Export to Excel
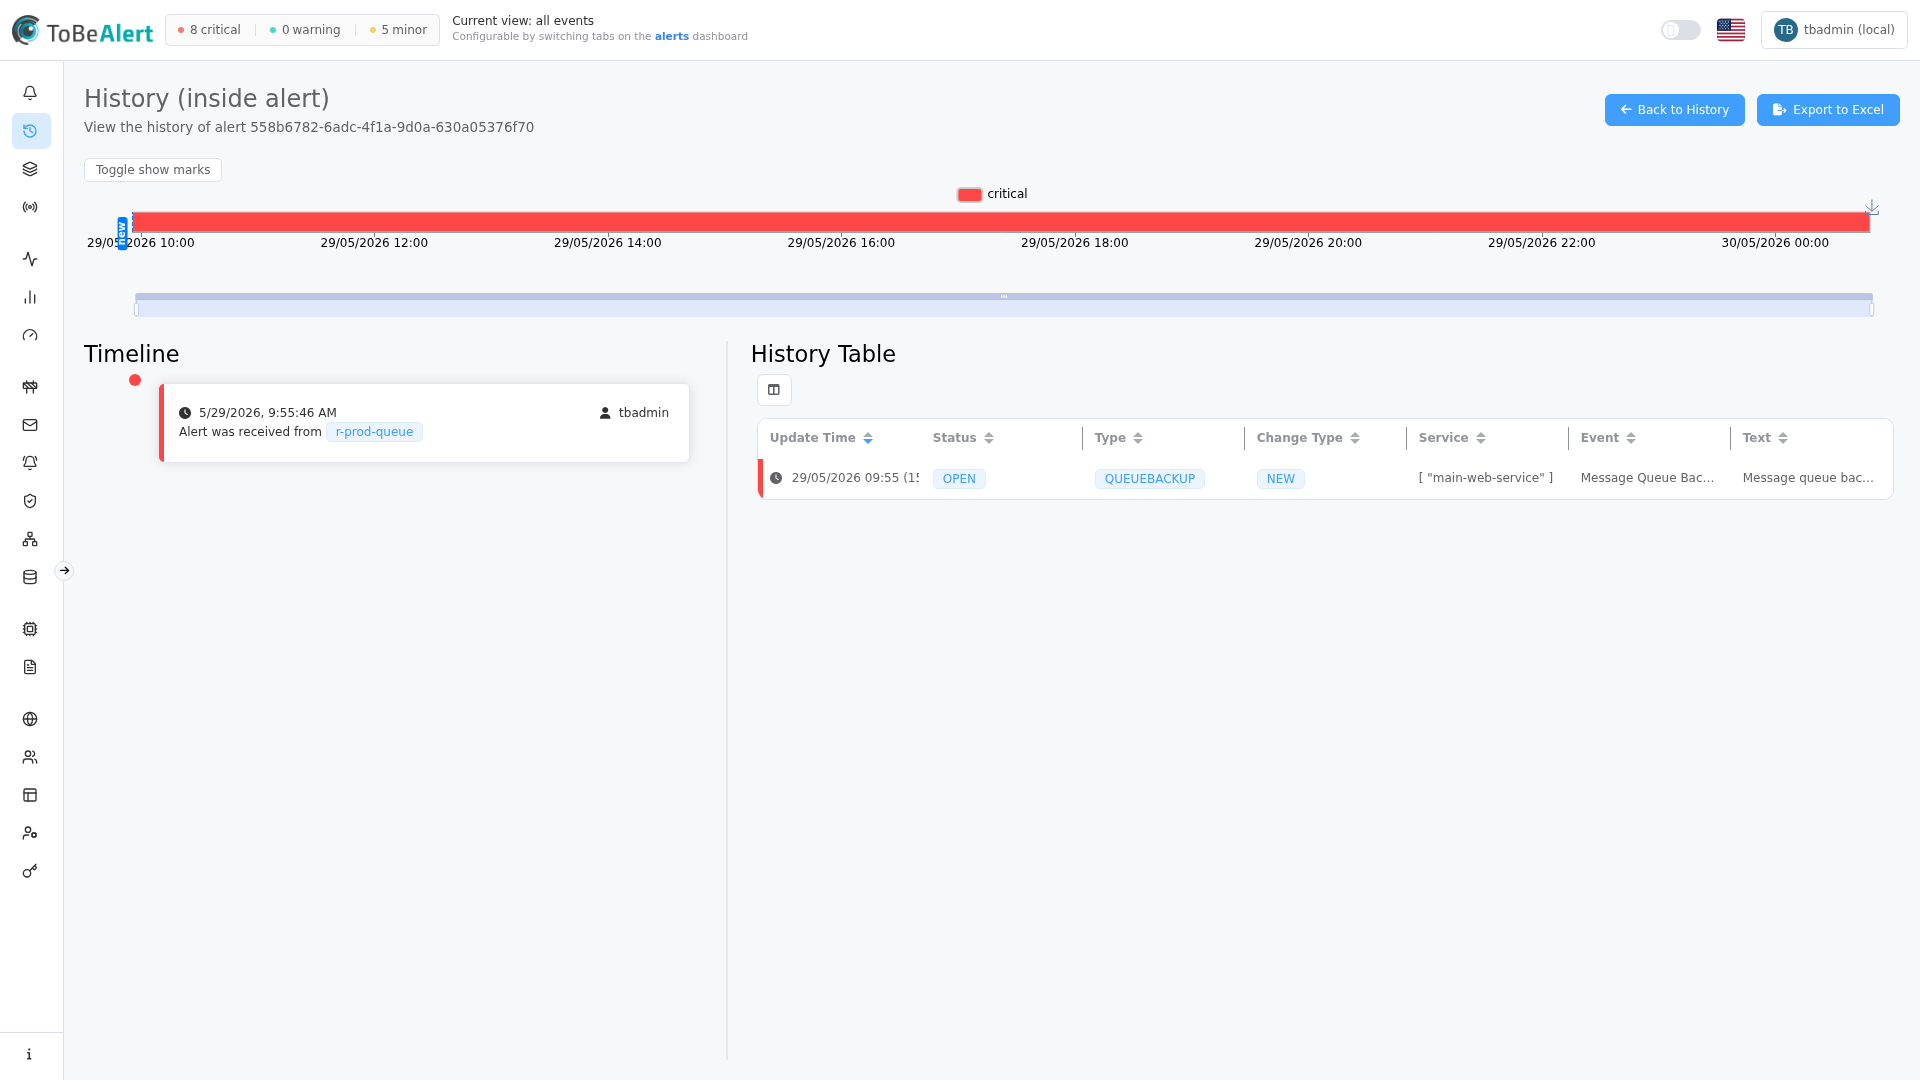Image resolution: width=1920 pixels, height=1080 pixels. [x=1828, y=110]
